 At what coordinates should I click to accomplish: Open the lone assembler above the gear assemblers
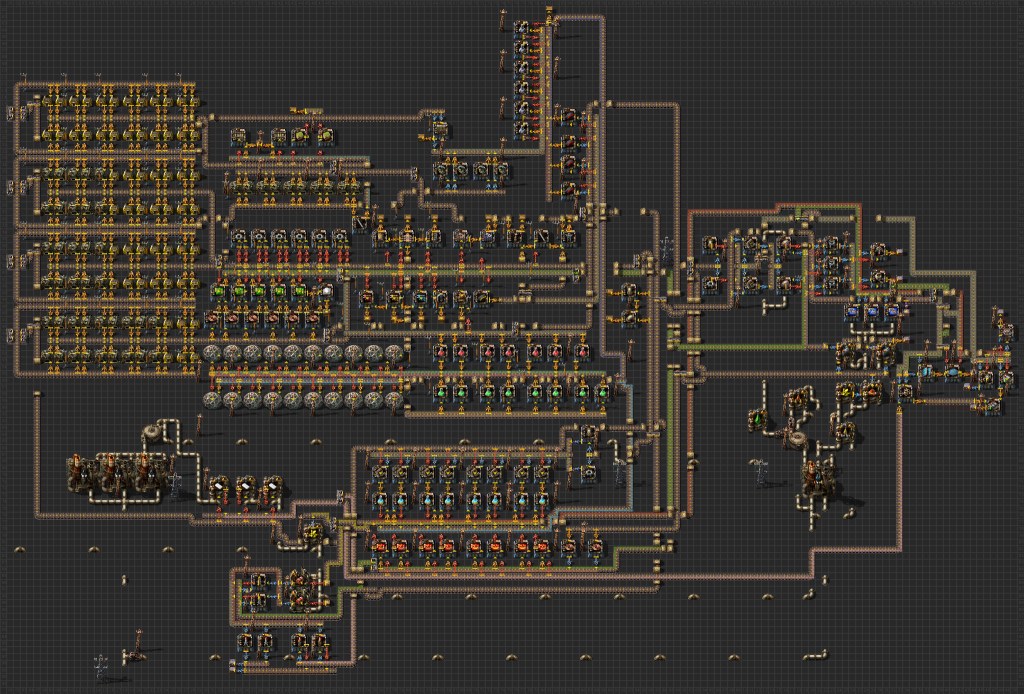(439, 129)
